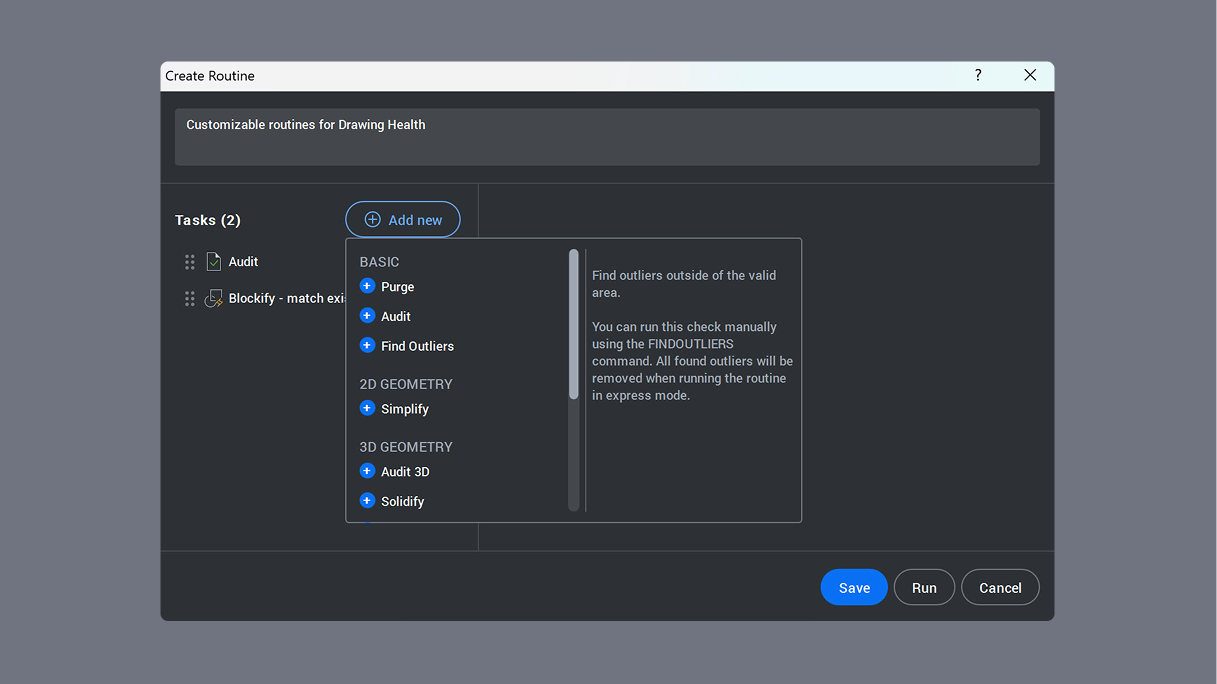The height and width of the screenshot is (684, 1217).
Task: Choose Audit 3D under 3D Geometry
Action: coord(405,472)
